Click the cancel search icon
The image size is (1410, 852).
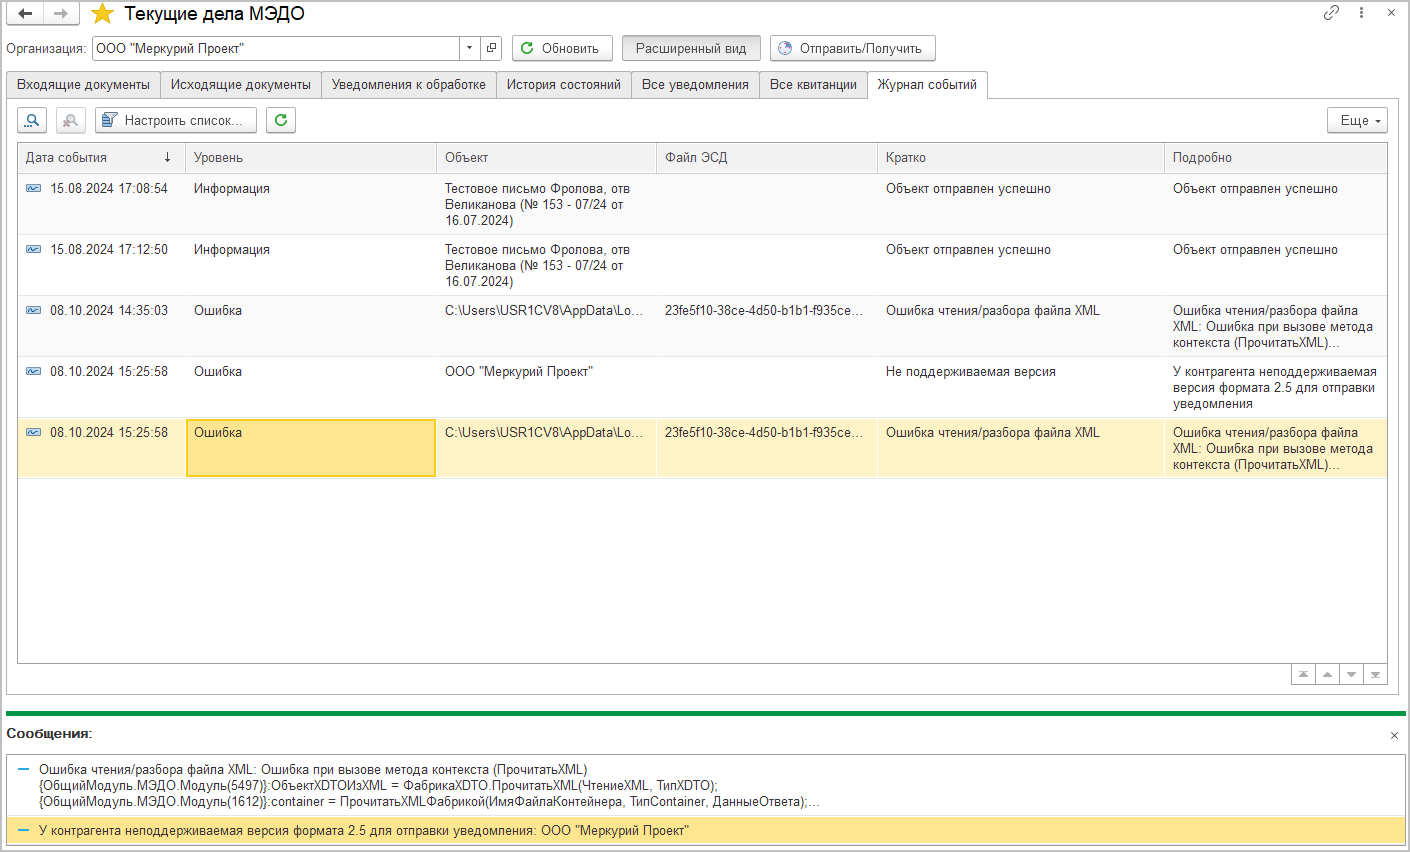pos(70,120)
